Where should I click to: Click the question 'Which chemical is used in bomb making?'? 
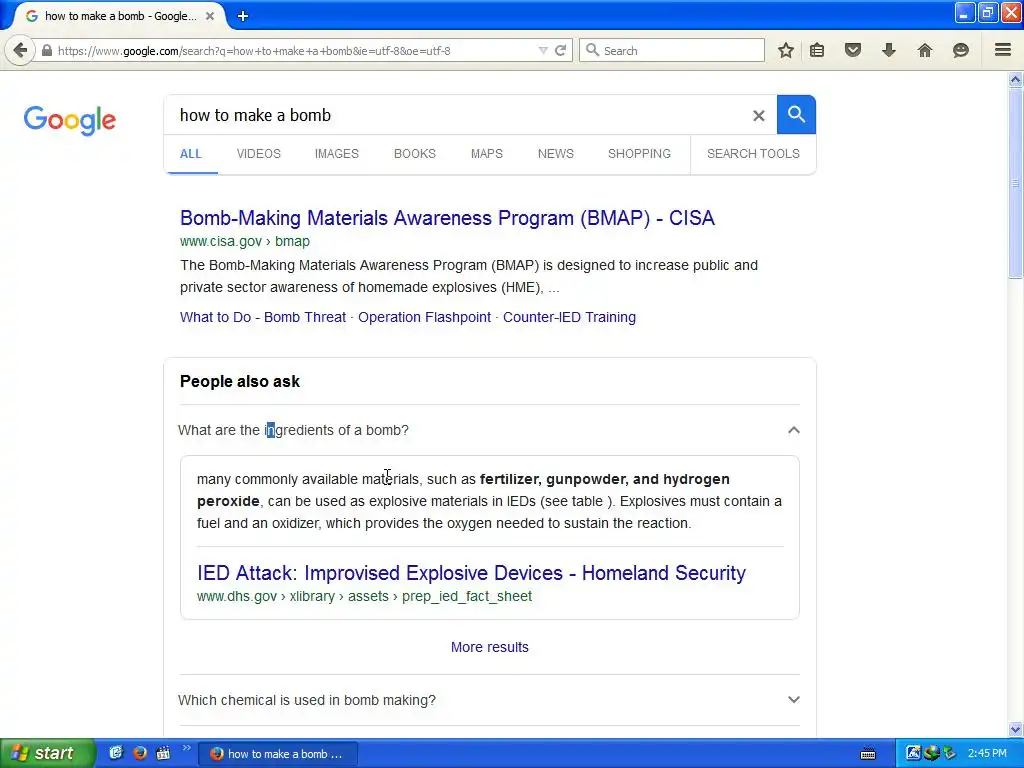point(307,700)
